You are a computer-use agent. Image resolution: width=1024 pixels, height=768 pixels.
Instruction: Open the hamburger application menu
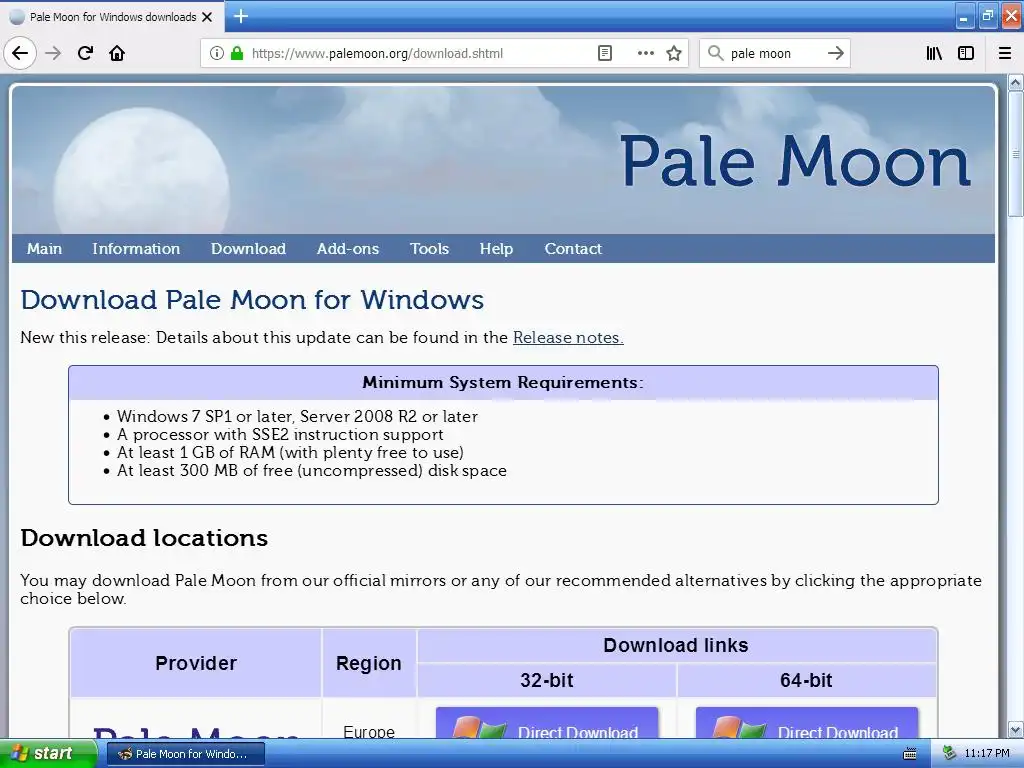(x=1004, y=53)
